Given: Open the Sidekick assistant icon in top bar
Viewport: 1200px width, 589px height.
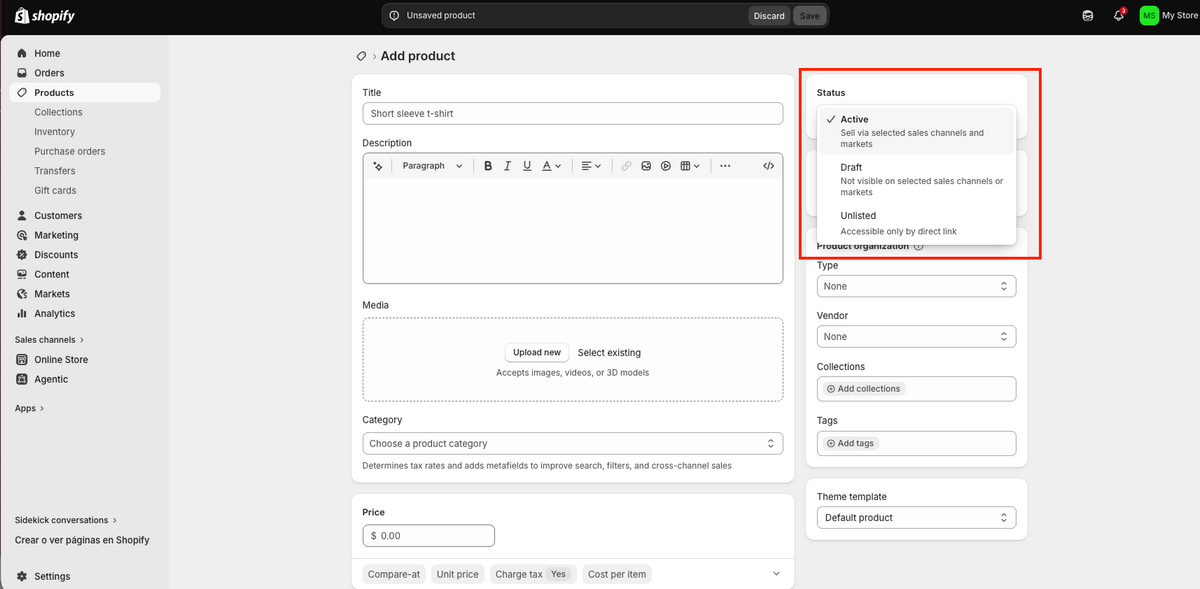Looking at the screenshot, I should 1088,16.
